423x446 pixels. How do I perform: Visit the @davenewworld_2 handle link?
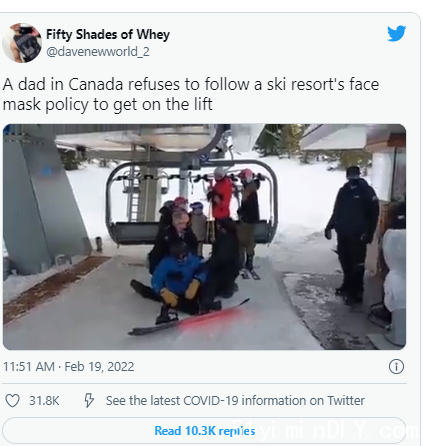[x=98, y=52]
